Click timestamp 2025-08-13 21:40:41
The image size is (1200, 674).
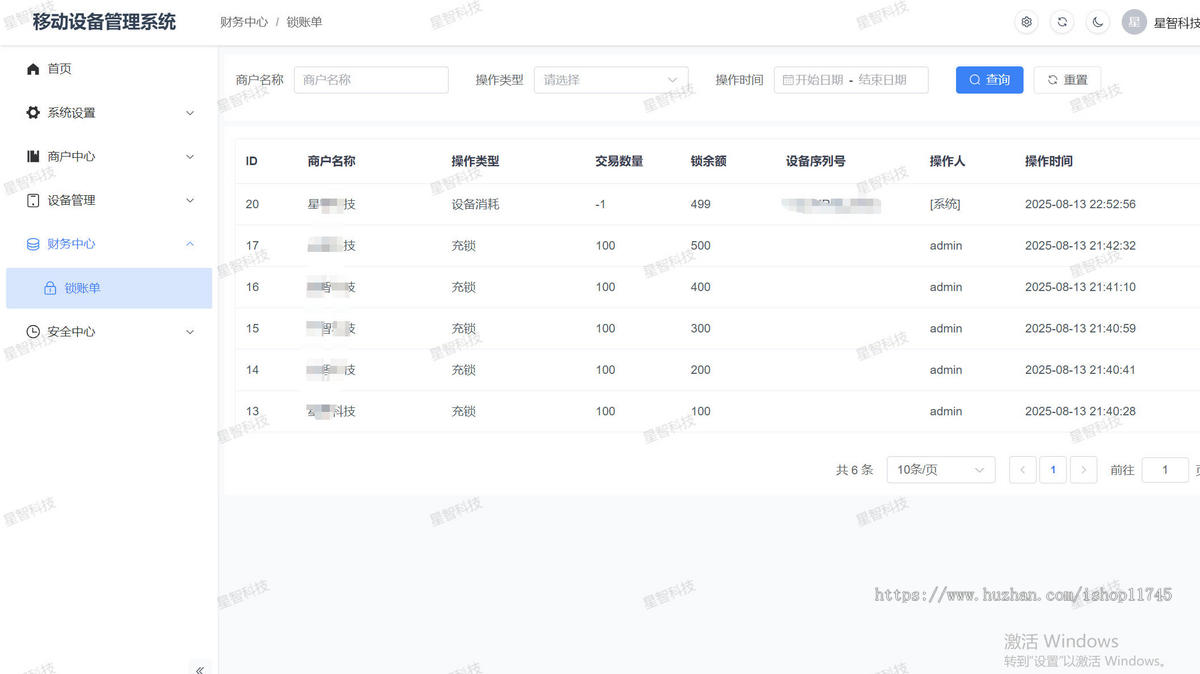click(x=1080, y=370)
